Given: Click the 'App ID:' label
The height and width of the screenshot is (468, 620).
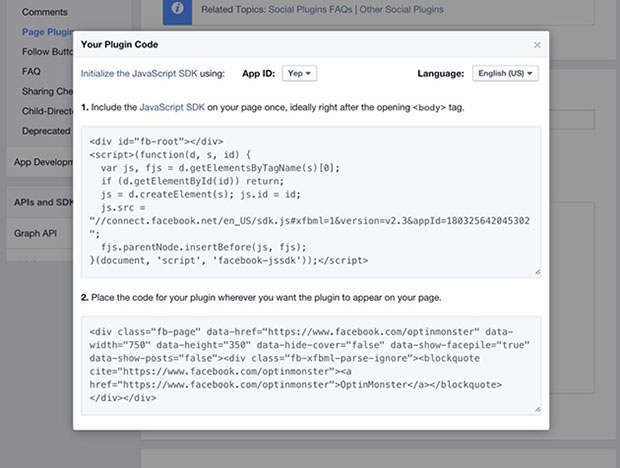Looking at the screenshot, I should point(259,74).
